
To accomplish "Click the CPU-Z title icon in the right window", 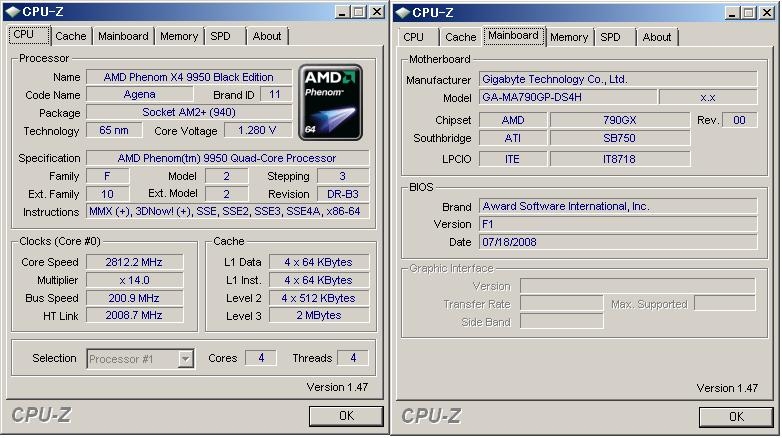I will tap(402, 13).
